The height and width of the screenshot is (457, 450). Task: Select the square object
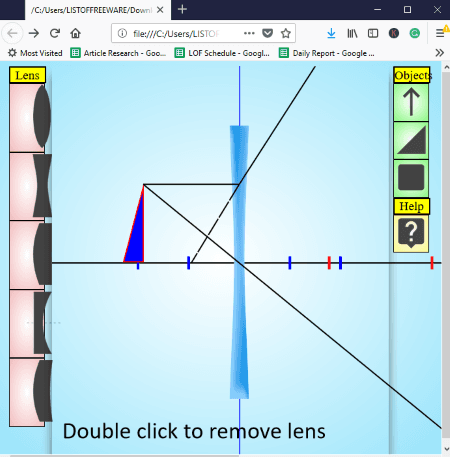coord(411,178)
